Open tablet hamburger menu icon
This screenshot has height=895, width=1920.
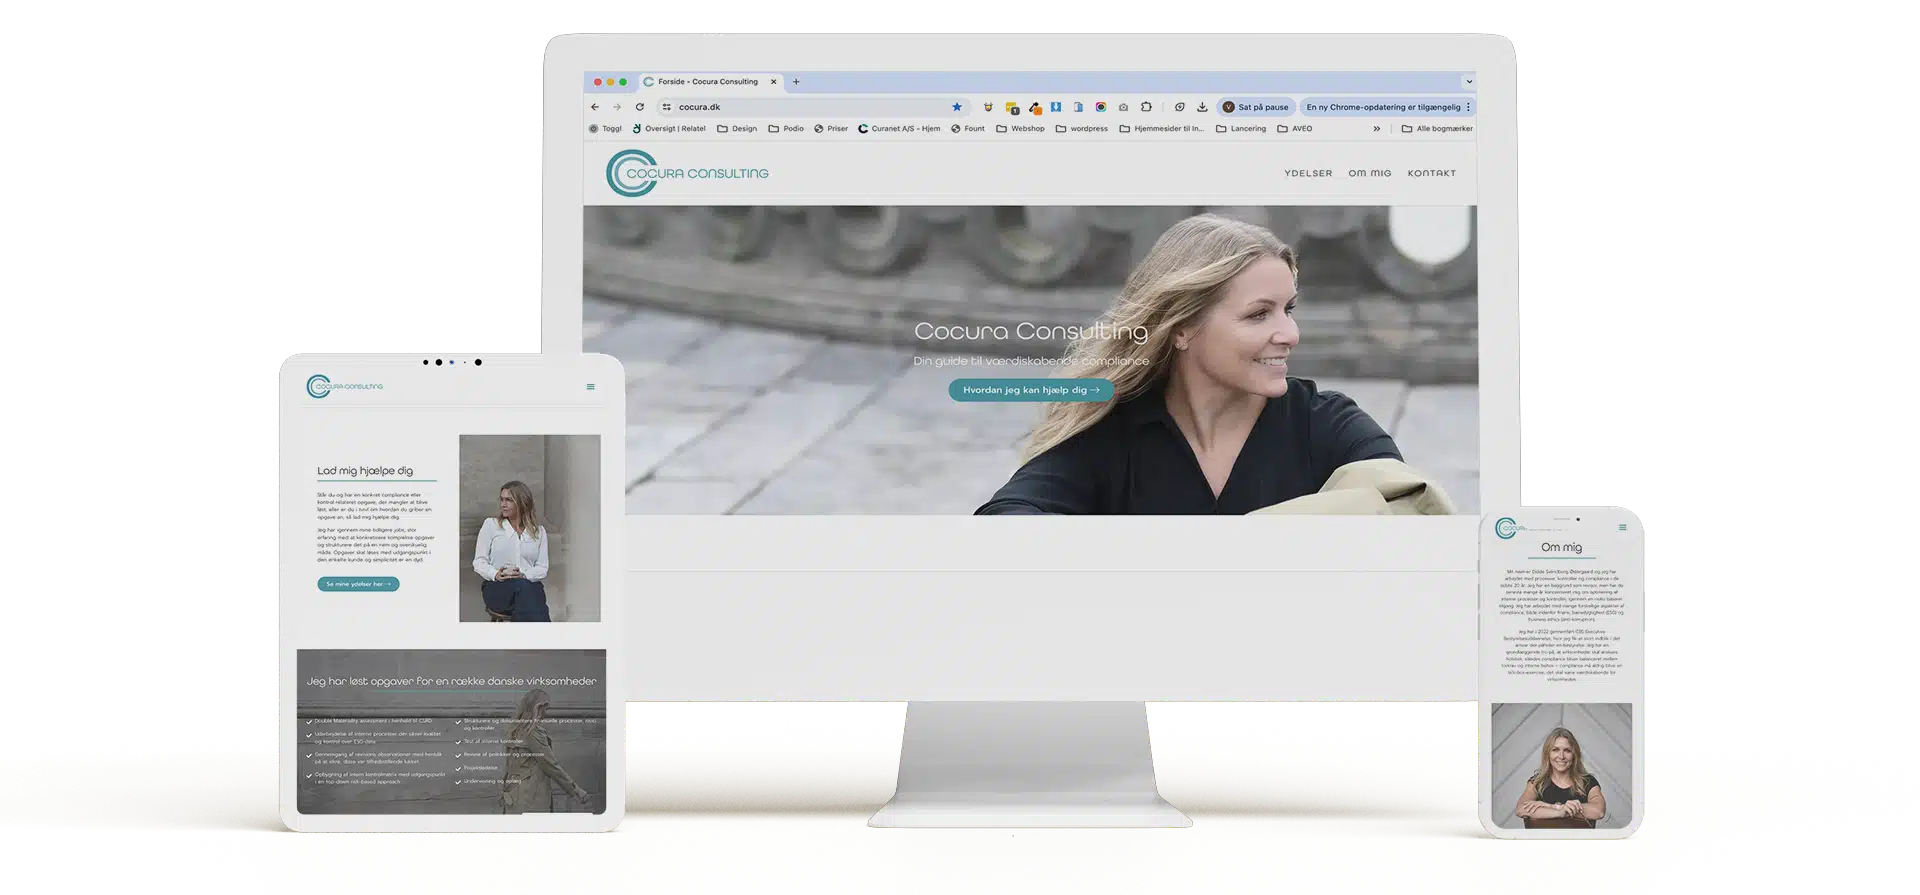[x=590, y=387]
